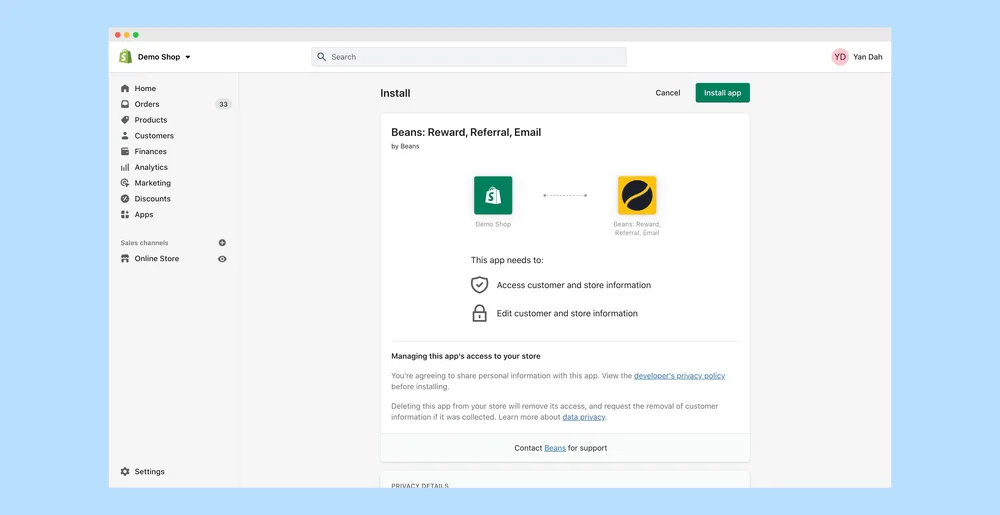Click the green Install app button
Image resolution: width=1000 pixels, height=515 pixels.
click(723, 93)
